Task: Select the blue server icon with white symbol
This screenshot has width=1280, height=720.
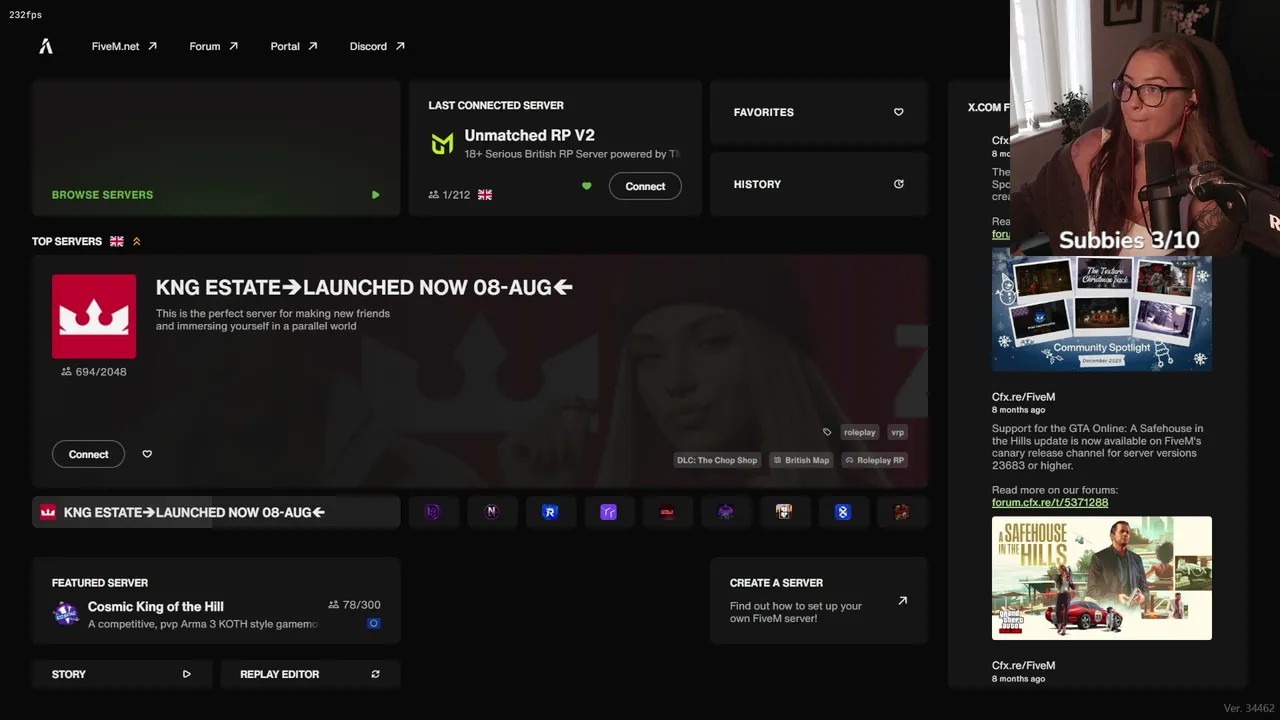Action: pyautogui.click(x=843, y=512)
